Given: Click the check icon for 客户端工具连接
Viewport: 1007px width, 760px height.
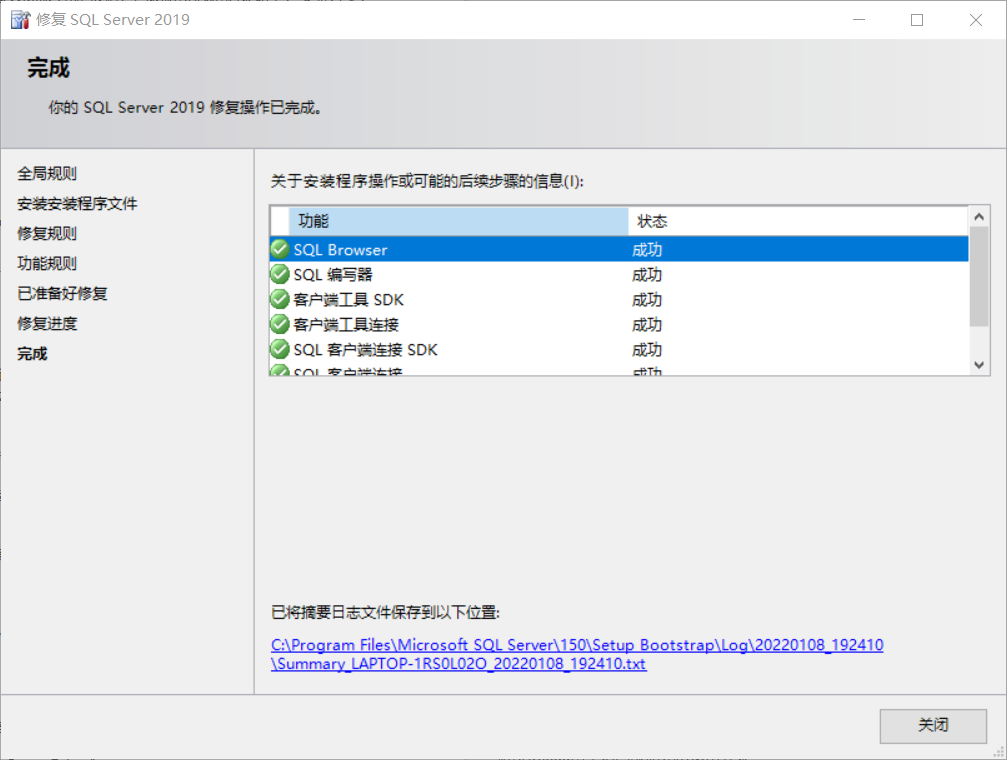Looking at the screenshot, I should pyautogui.click(x=279, y=324).
